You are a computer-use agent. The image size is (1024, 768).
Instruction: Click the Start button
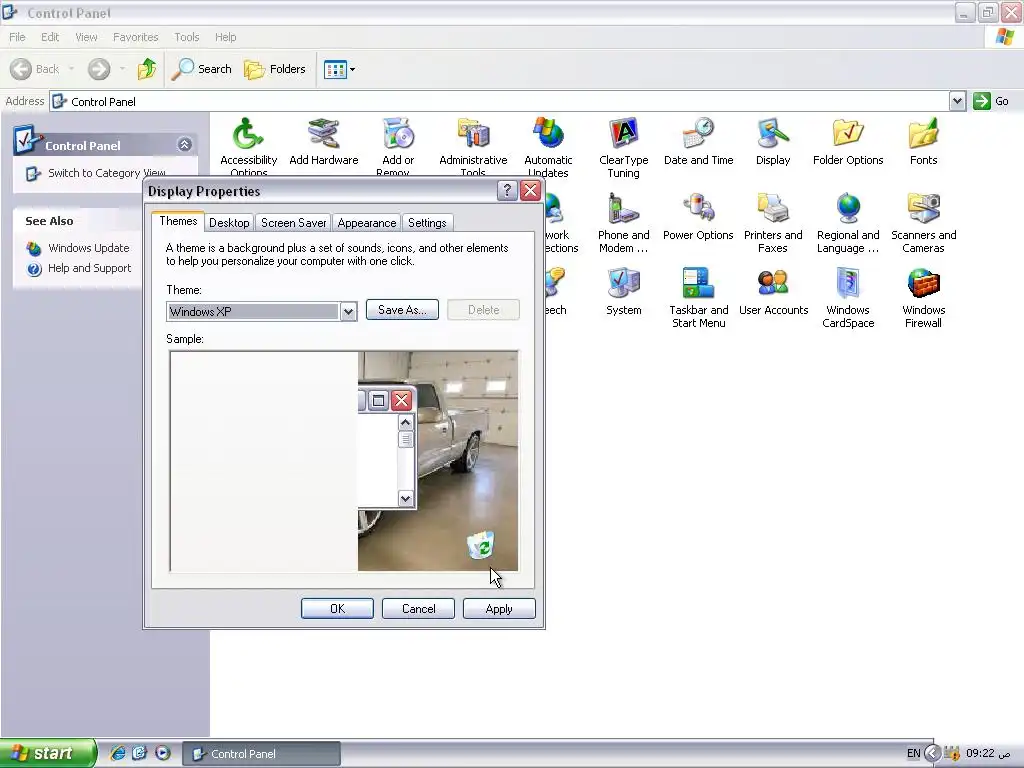tap(47, 753)
